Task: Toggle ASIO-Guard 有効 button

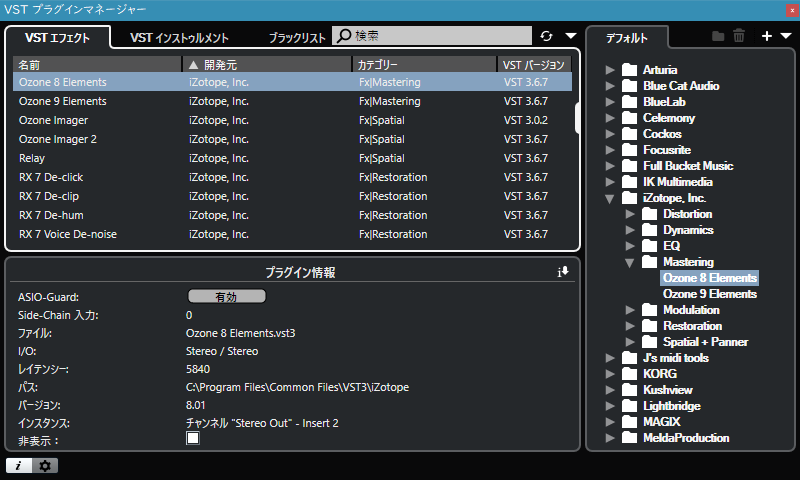Action: pyautogui.click(x=227, y=296)
